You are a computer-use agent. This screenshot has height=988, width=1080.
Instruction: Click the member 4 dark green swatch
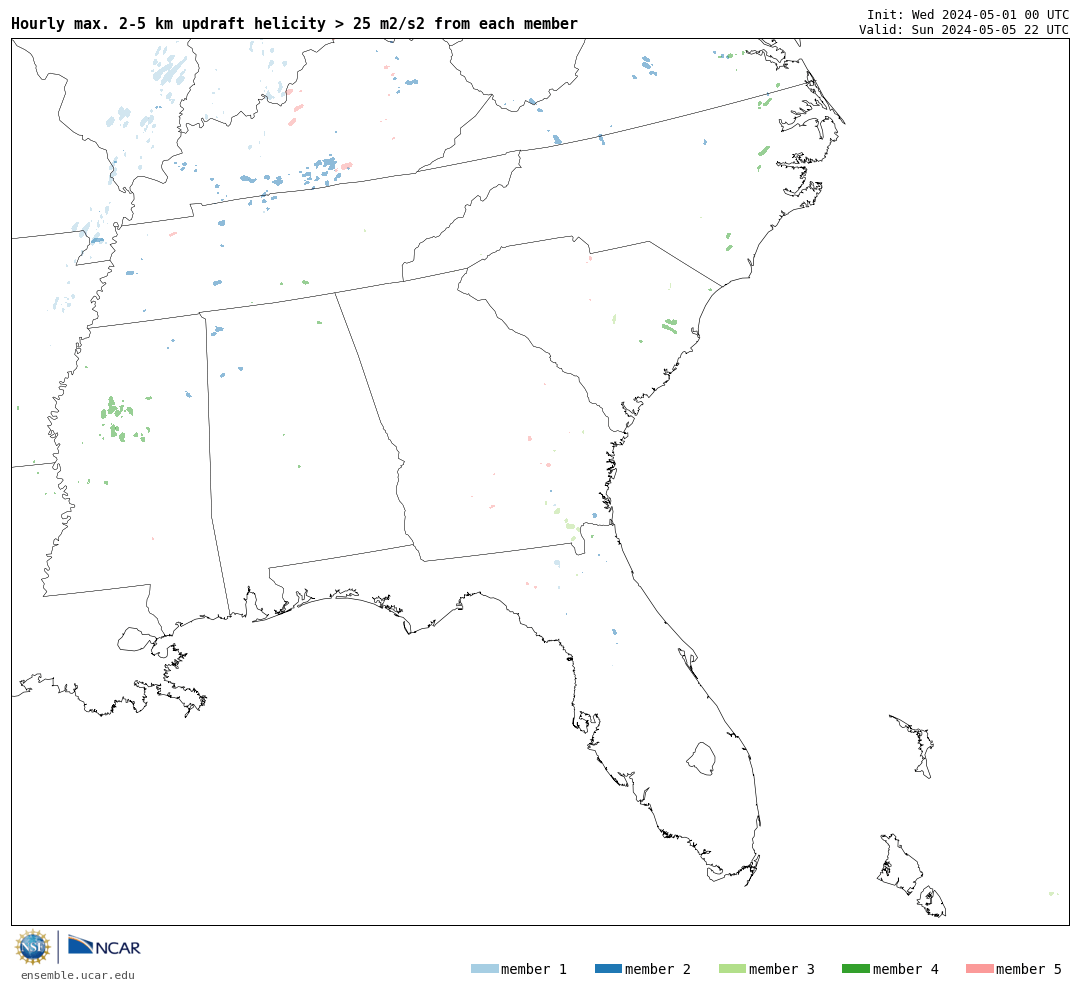855,969
